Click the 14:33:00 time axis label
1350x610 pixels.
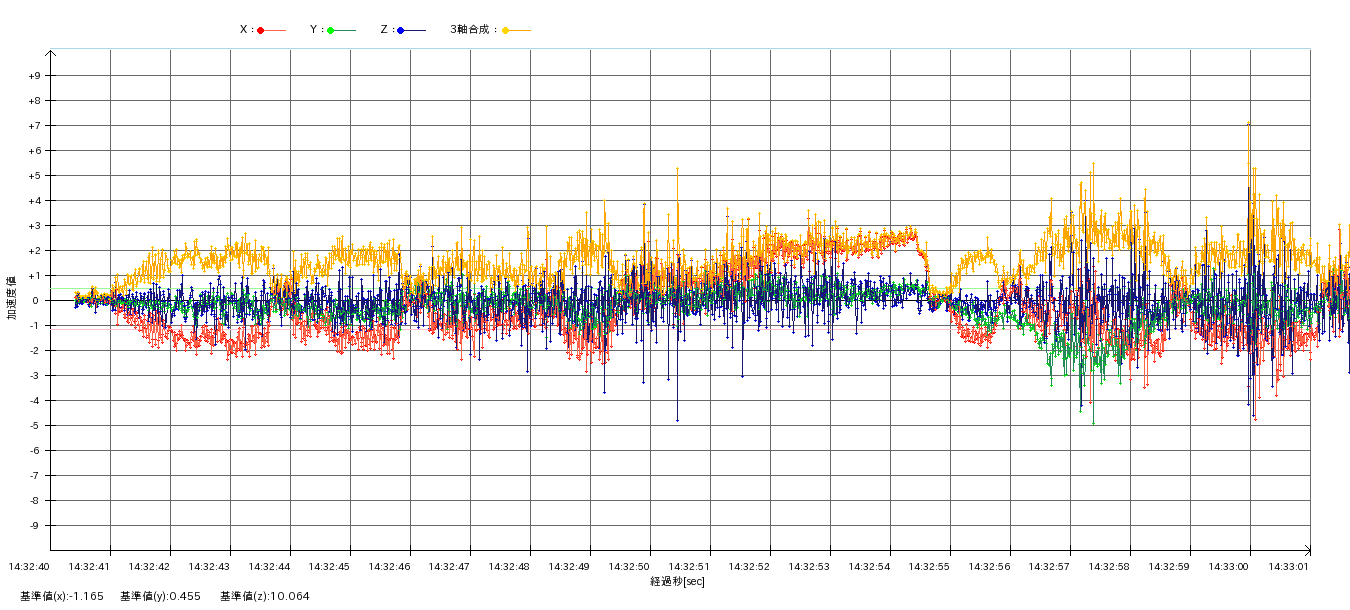click(1229, 567)
